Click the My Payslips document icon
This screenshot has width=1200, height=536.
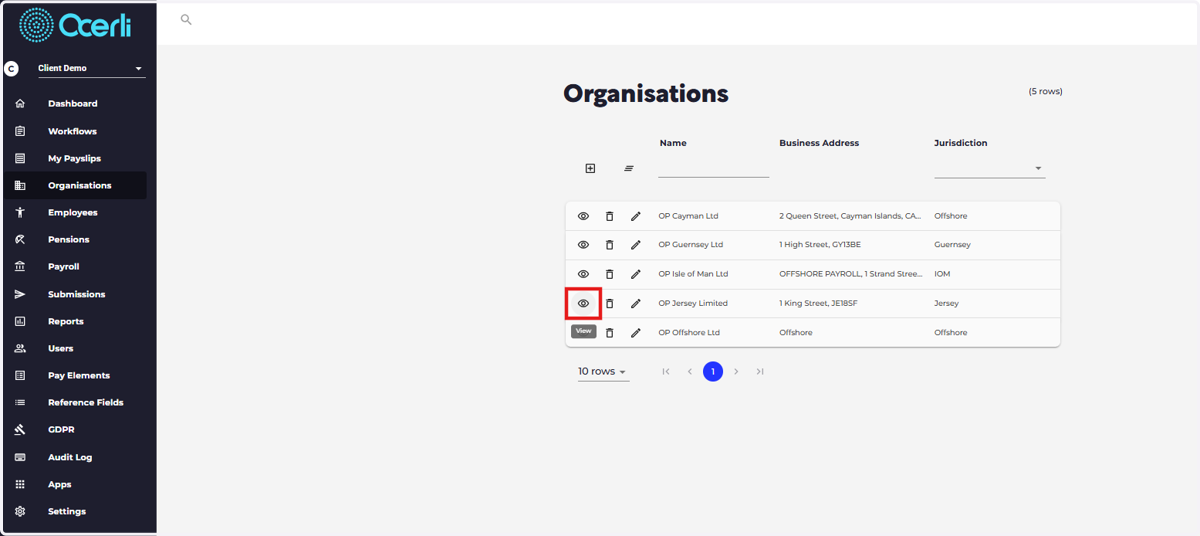pyautogui.click(x=20, y=158)
